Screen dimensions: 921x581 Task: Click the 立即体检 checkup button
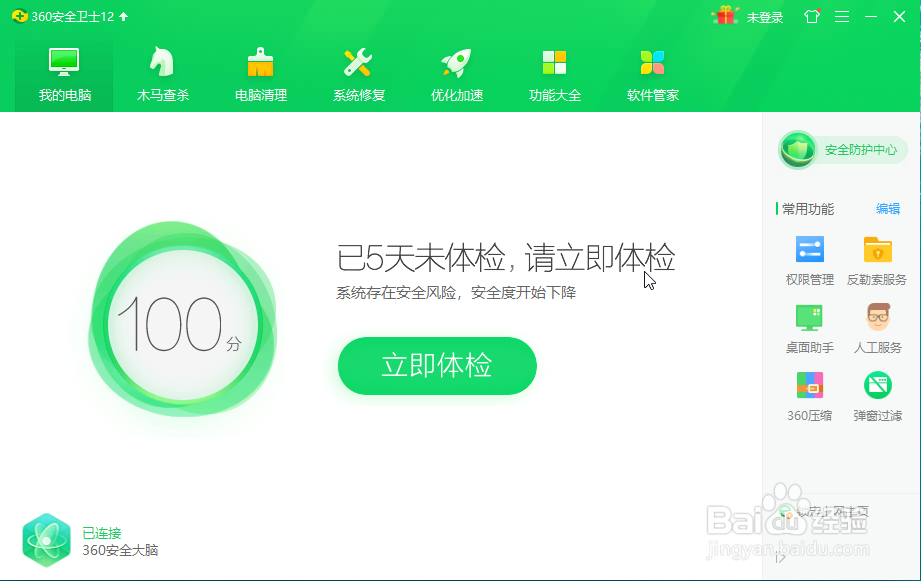coord(436,366)
